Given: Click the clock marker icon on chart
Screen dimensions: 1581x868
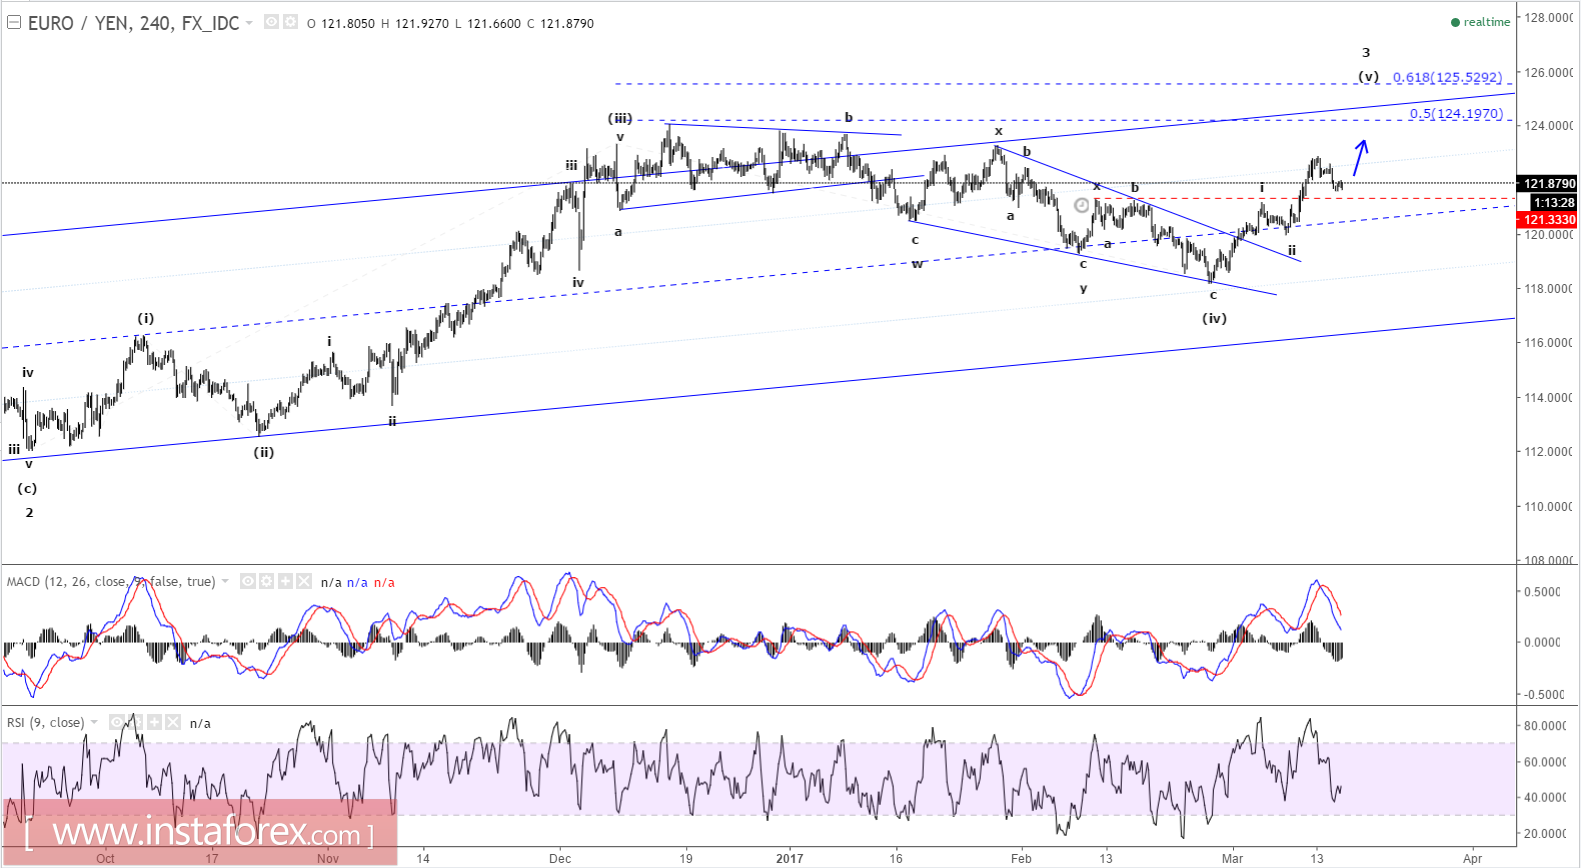Looking at the screenshot, I should click(x=1082, y=205).
